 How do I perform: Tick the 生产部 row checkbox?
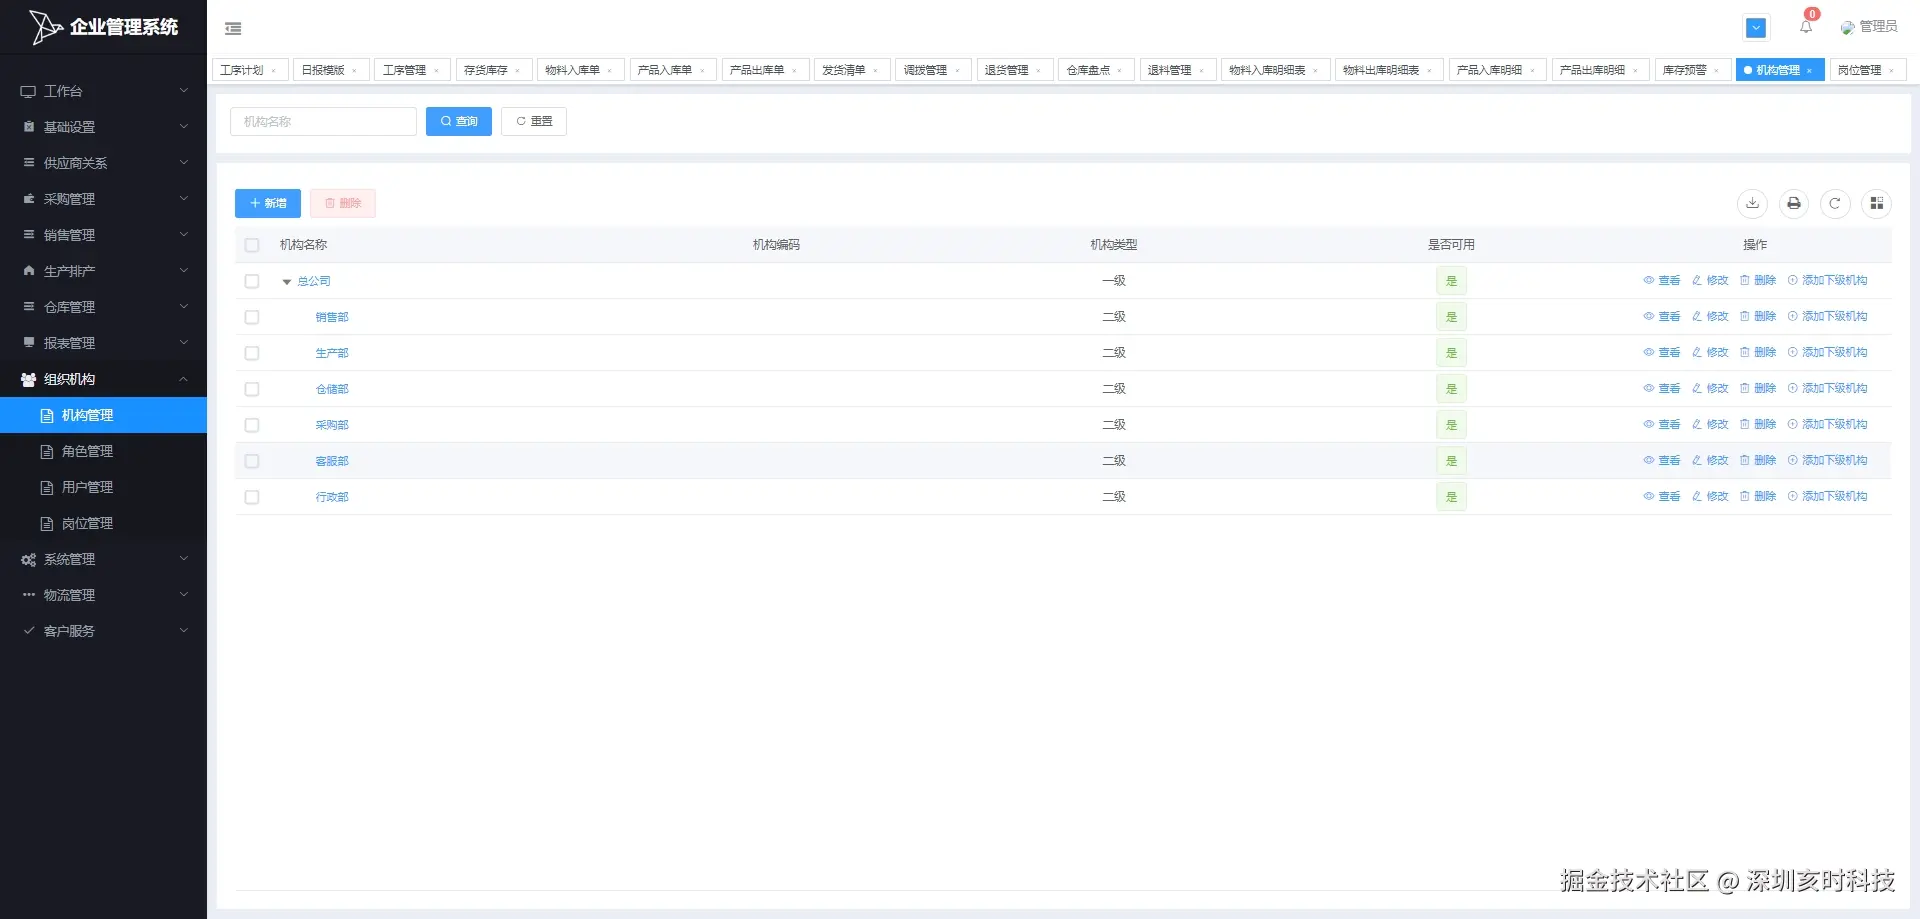[252, 353]
